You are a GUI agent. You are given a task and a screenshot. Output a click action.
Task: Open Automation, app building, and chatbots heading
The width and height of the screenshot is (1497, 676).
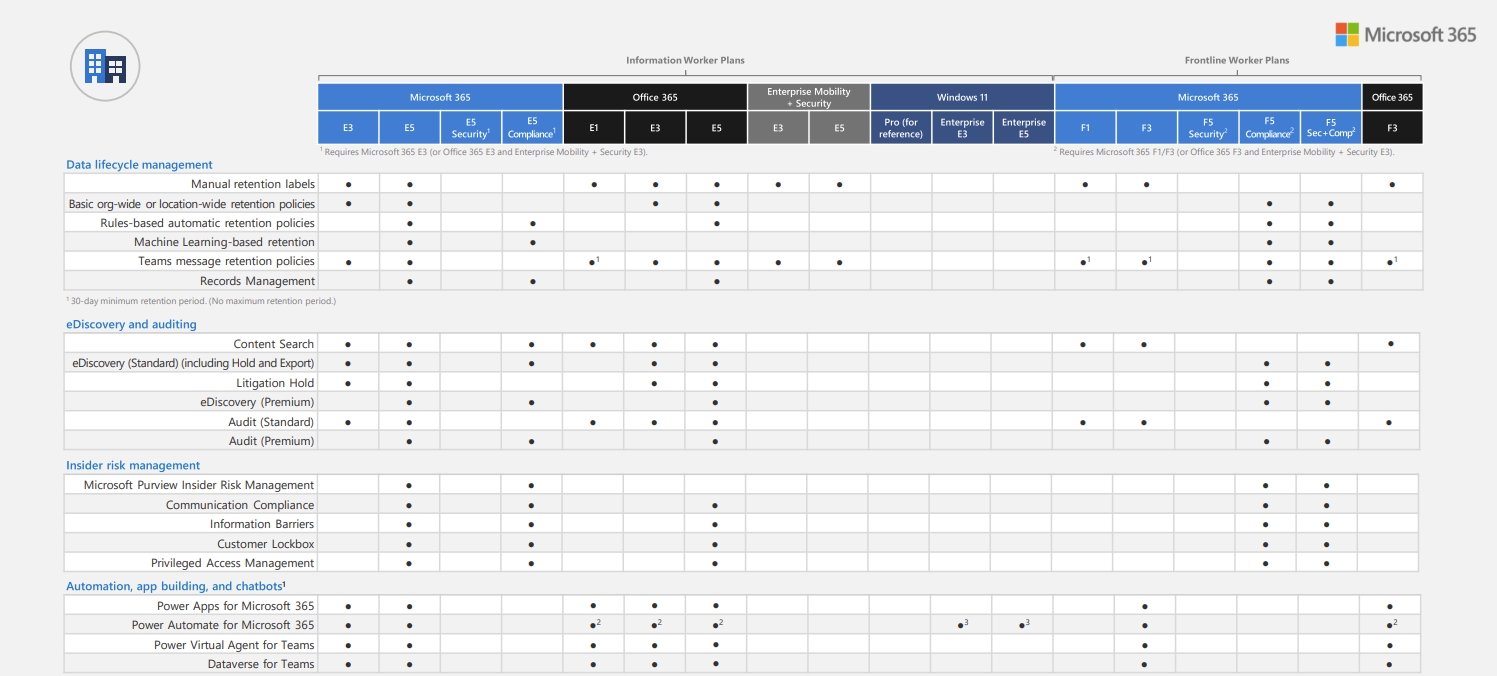[x=176, y=586]
